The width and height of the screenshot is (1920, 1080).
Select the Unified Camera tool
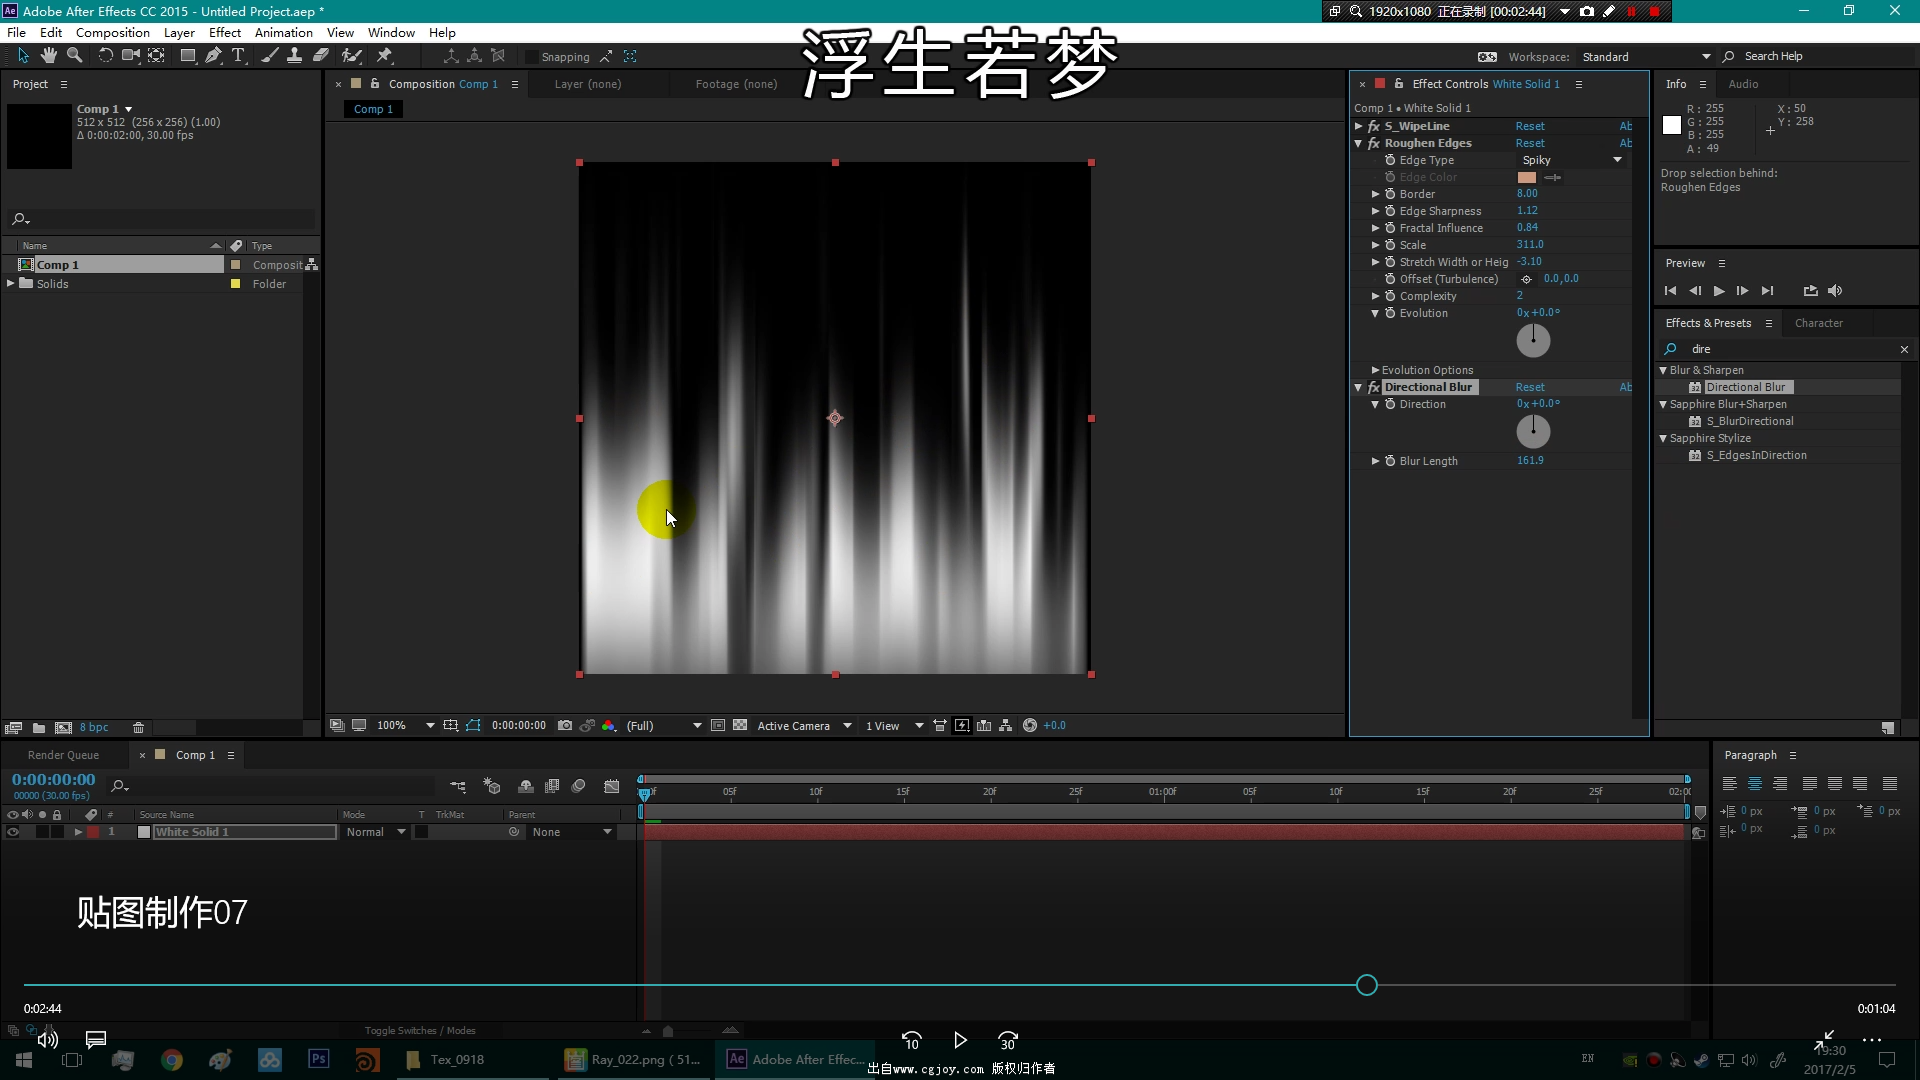[131, 56]
